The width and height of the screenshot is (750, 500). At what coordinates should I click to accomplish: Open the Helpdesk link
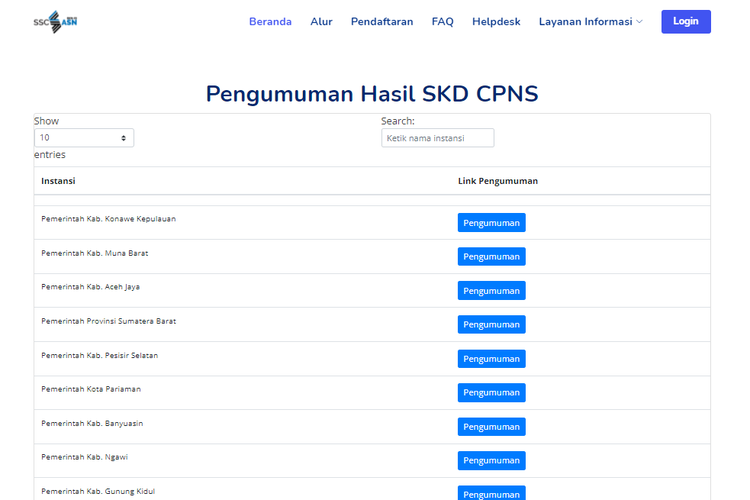496,21
